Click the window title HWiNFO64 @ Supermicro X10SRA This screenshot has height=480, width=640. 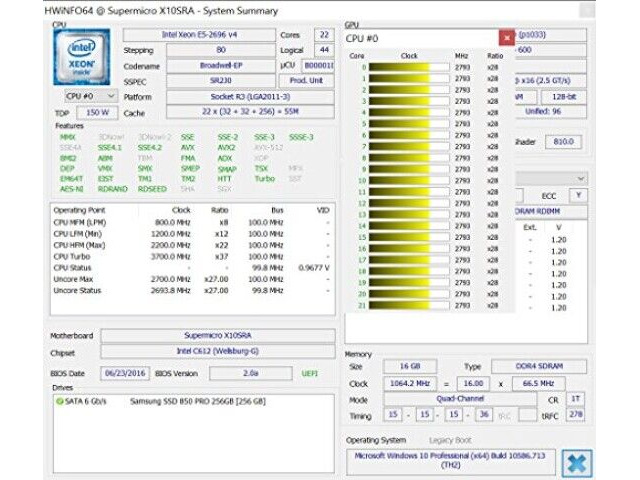pyautogui.click(x=161, y=11)
